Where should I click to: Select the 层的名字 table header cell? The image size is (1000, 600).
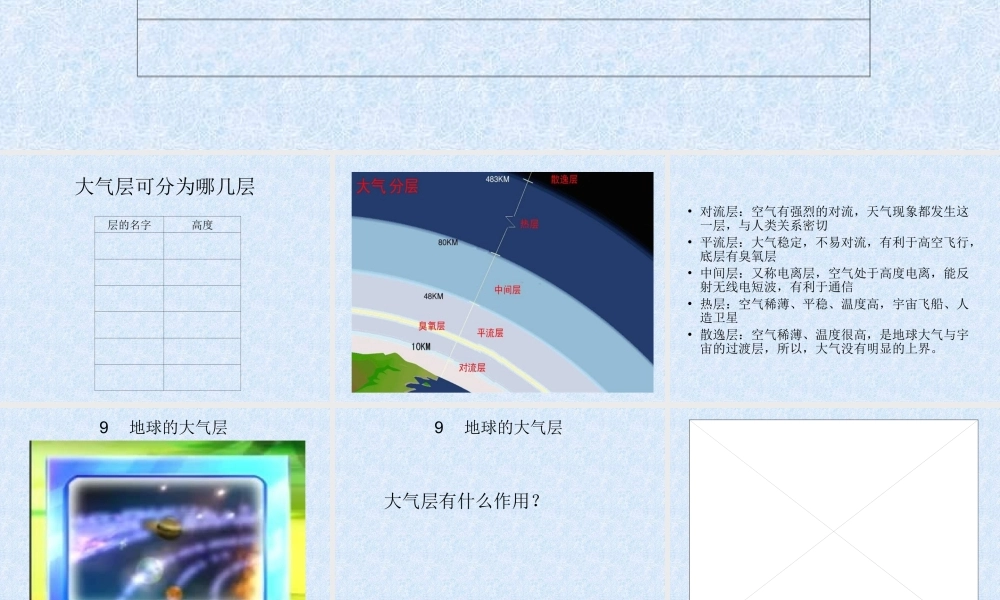coord(129,225)
